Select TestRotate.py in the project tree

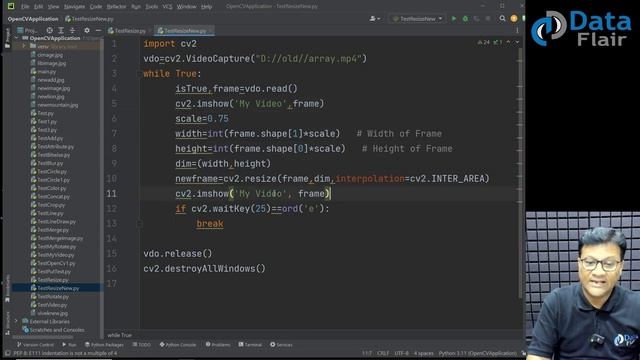click(49, 296)
